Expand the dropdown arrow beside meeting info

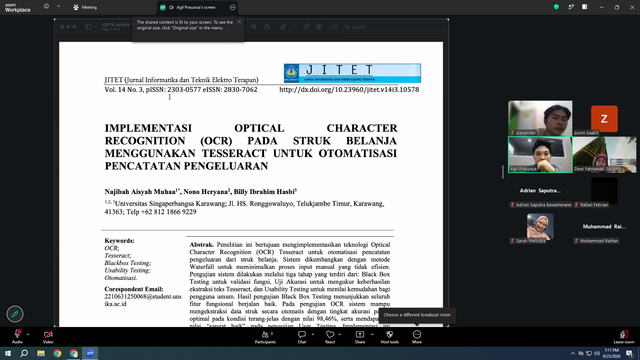(58, 7)
